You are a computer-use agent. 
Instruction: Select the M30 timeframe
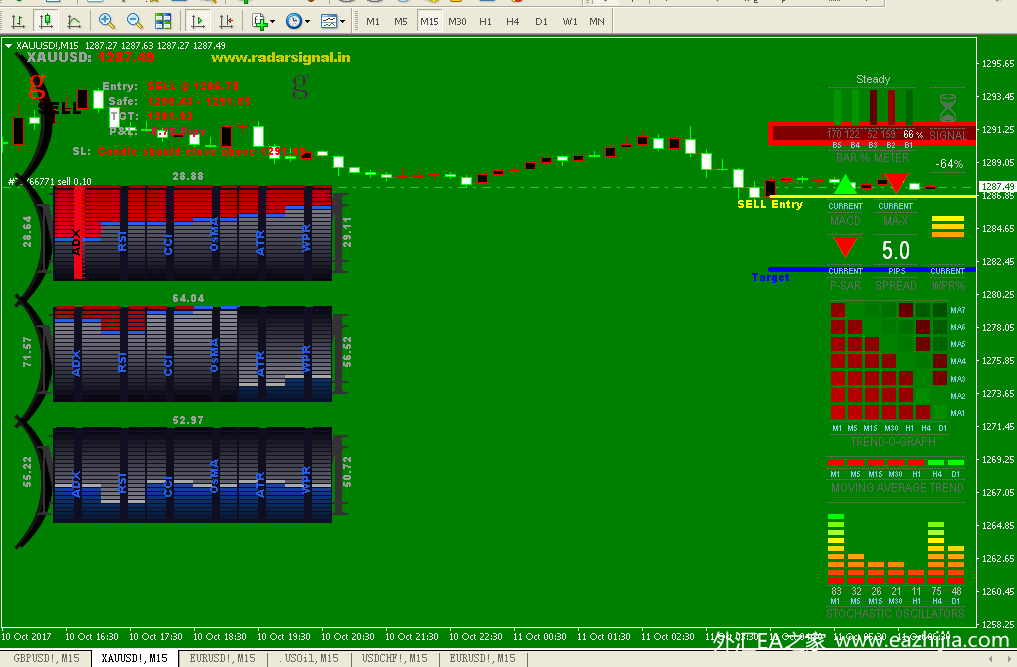click(457, 21)
